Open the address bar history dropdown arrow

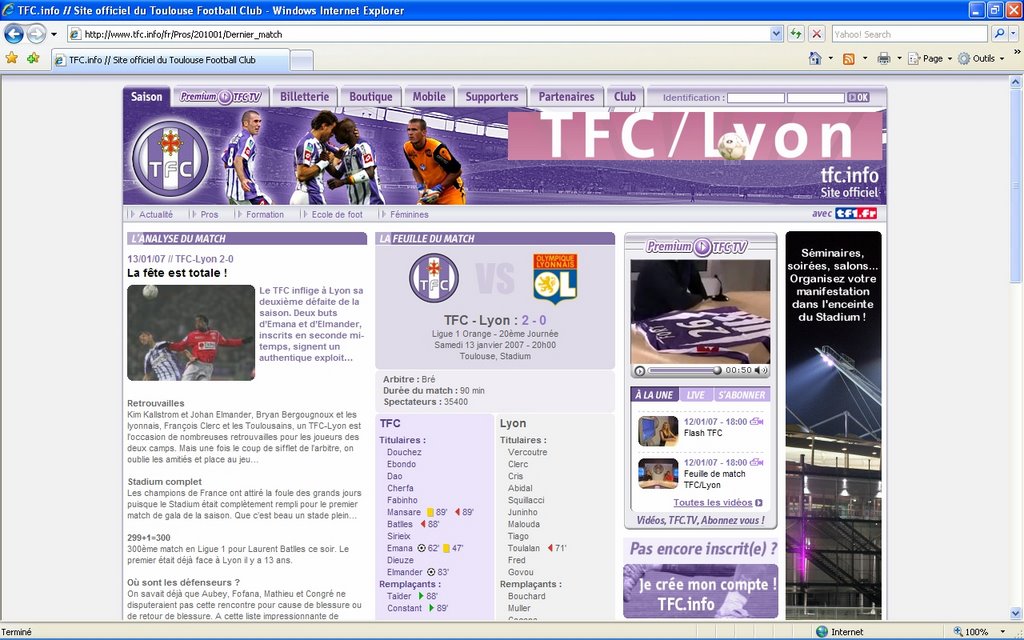[776, 34]
